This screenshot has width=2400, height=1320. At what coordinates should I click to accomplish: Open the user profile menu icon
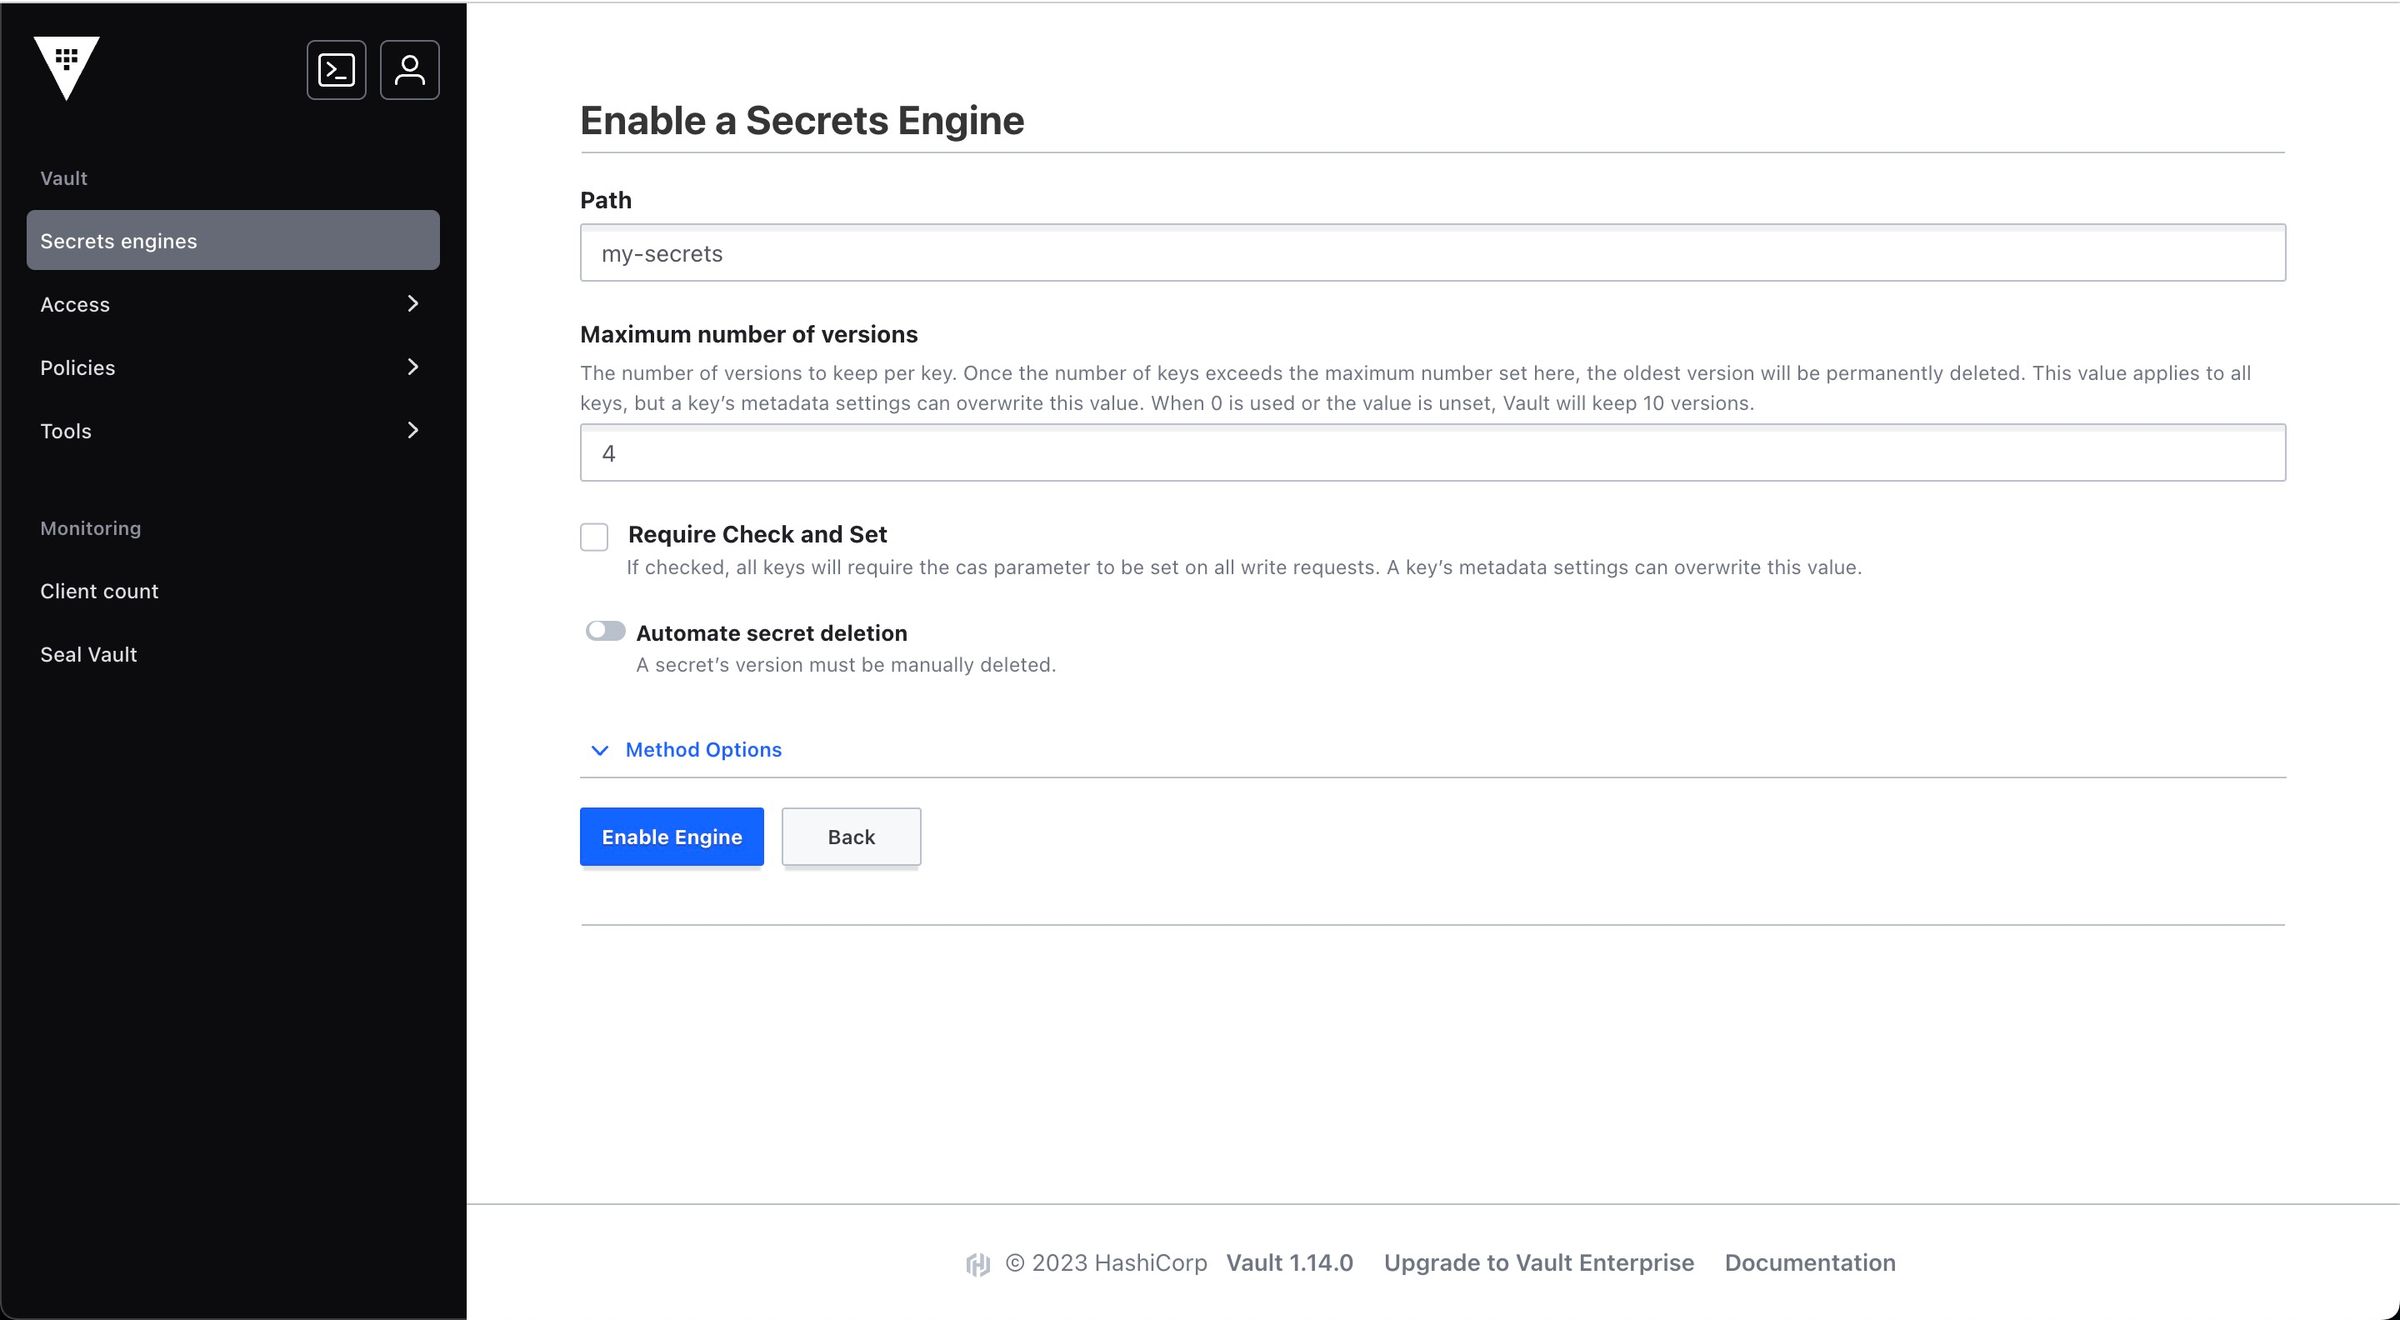pyautogui.click(x=409, y=70)
